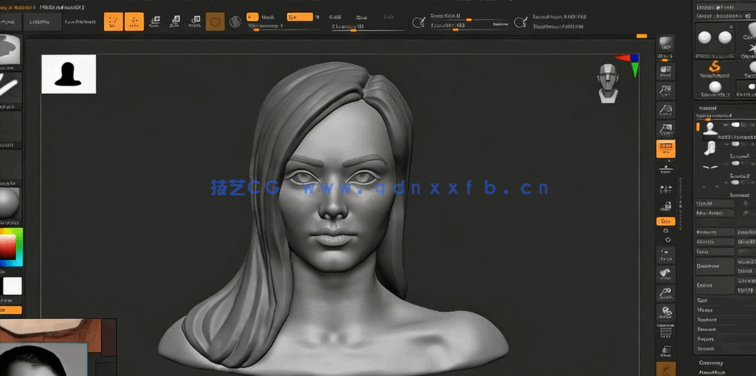Click the bottom brown icon on right shelf
Viewport: 756px width, 376px height.
(x=665, y=369)
